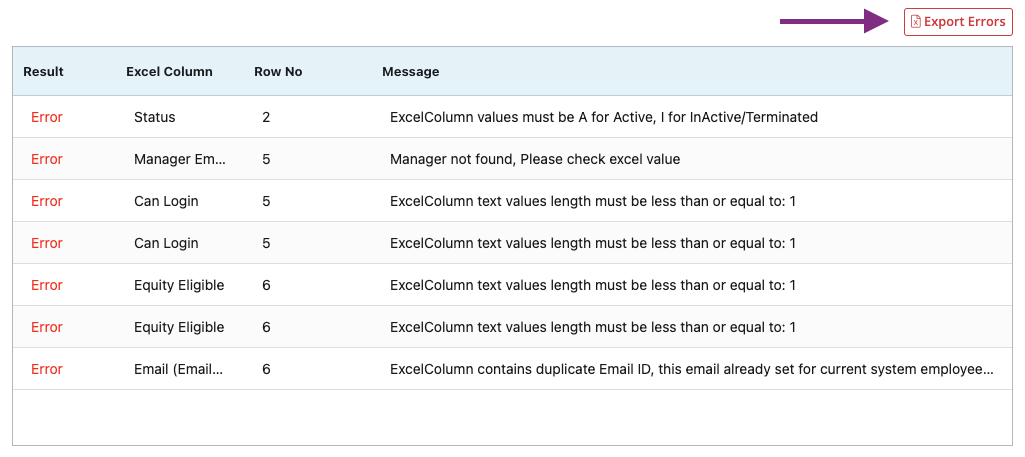Sort by the Excel Column header

[x=169, y=72]
